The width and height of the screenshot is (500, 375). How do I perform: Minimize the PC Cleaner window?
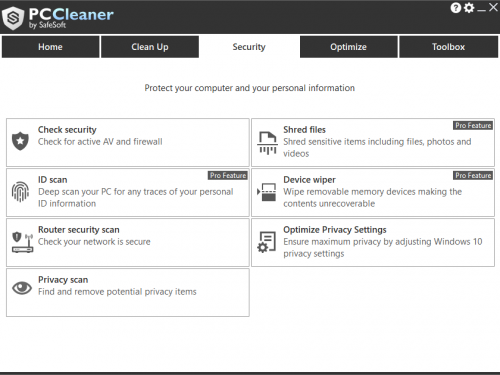point(481,9)
